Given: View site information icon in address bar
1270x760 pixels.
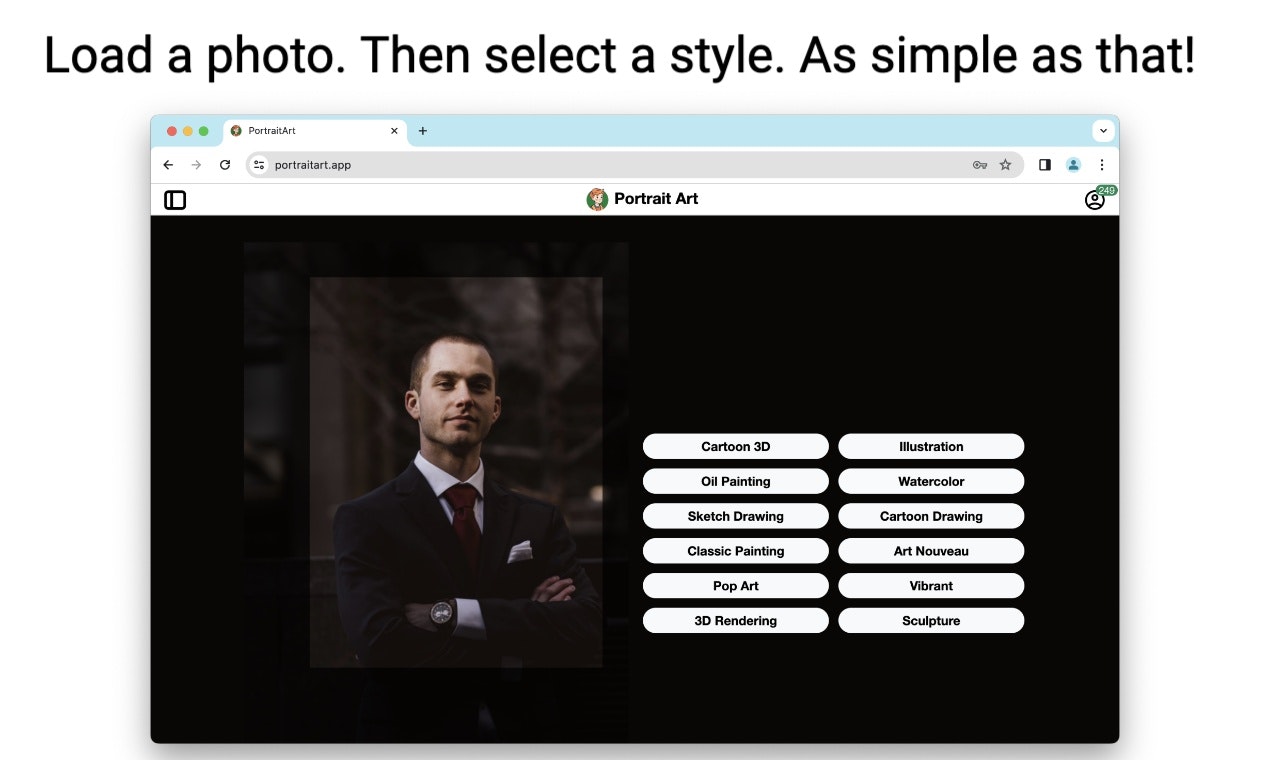Looking at the screenshot, I should (x=259, y=165).
